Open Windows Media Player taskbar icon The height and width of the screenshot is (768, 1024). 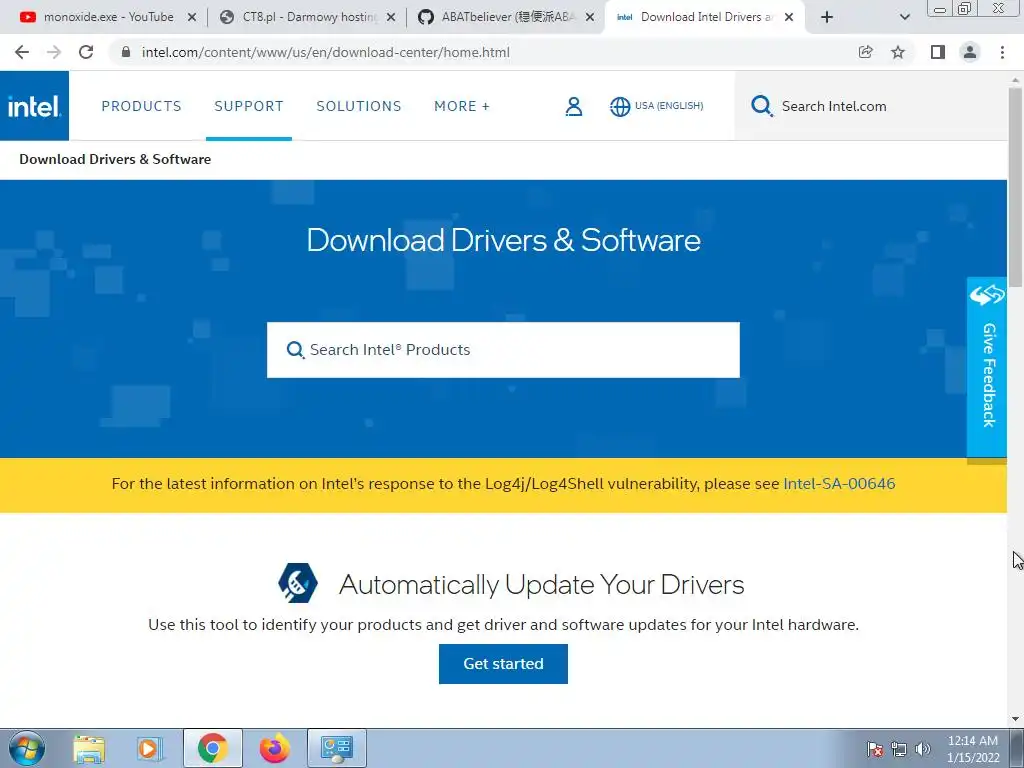click(x=149, y=748)
